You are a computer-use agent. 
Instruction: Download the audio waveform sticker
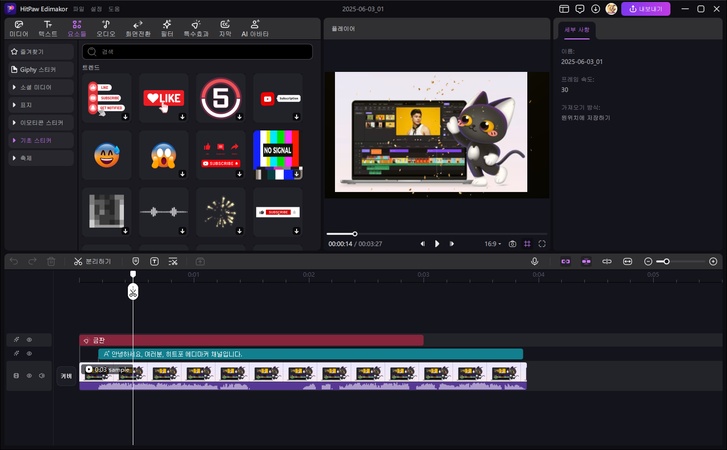pos(182,231)
